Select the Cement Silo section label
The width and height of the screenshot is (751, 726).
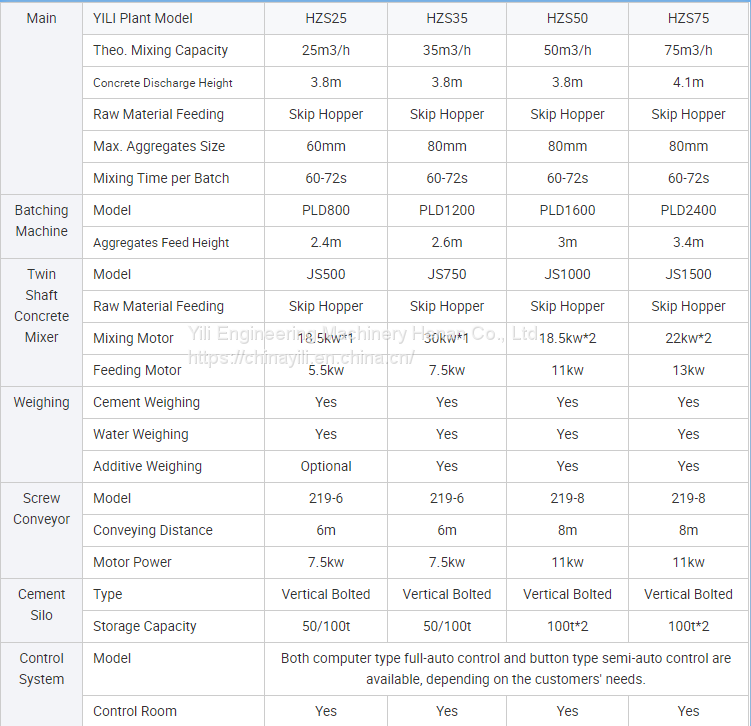[x=42, y=605]
